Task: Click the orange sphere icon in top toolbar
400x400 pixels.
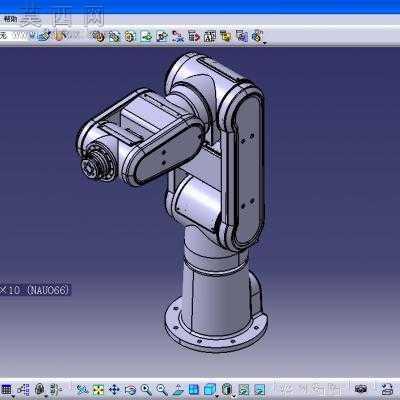Action: [x=59, y=36]
